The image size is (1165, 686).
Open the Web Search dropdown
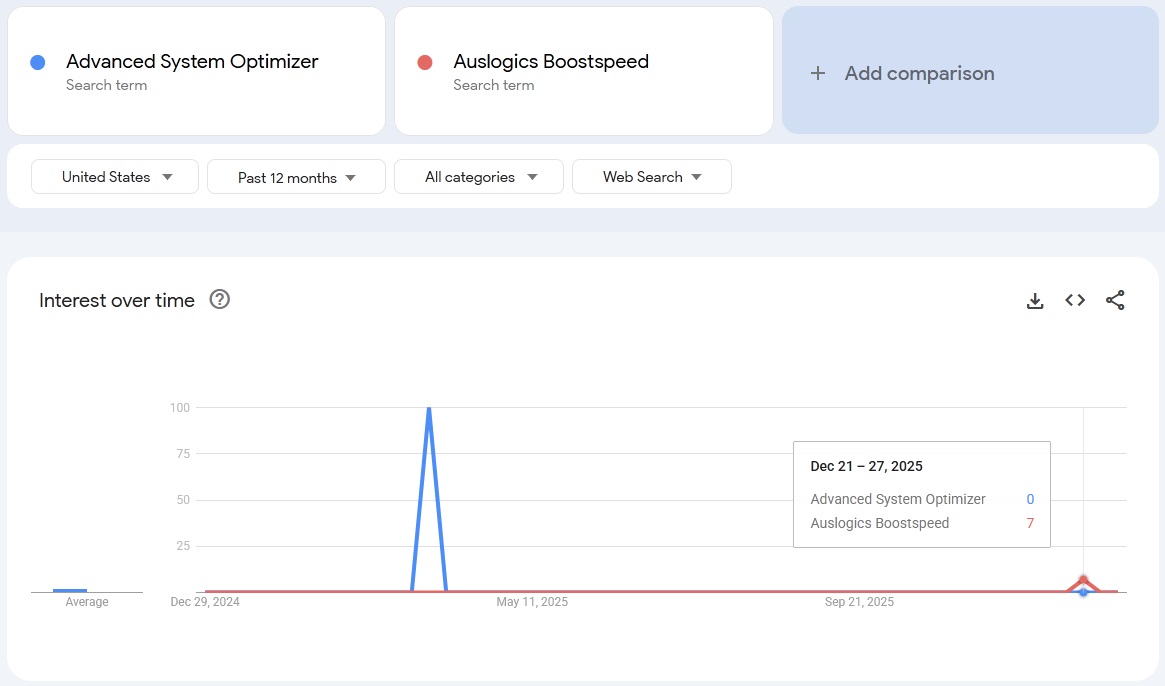[x=651, y=176]
